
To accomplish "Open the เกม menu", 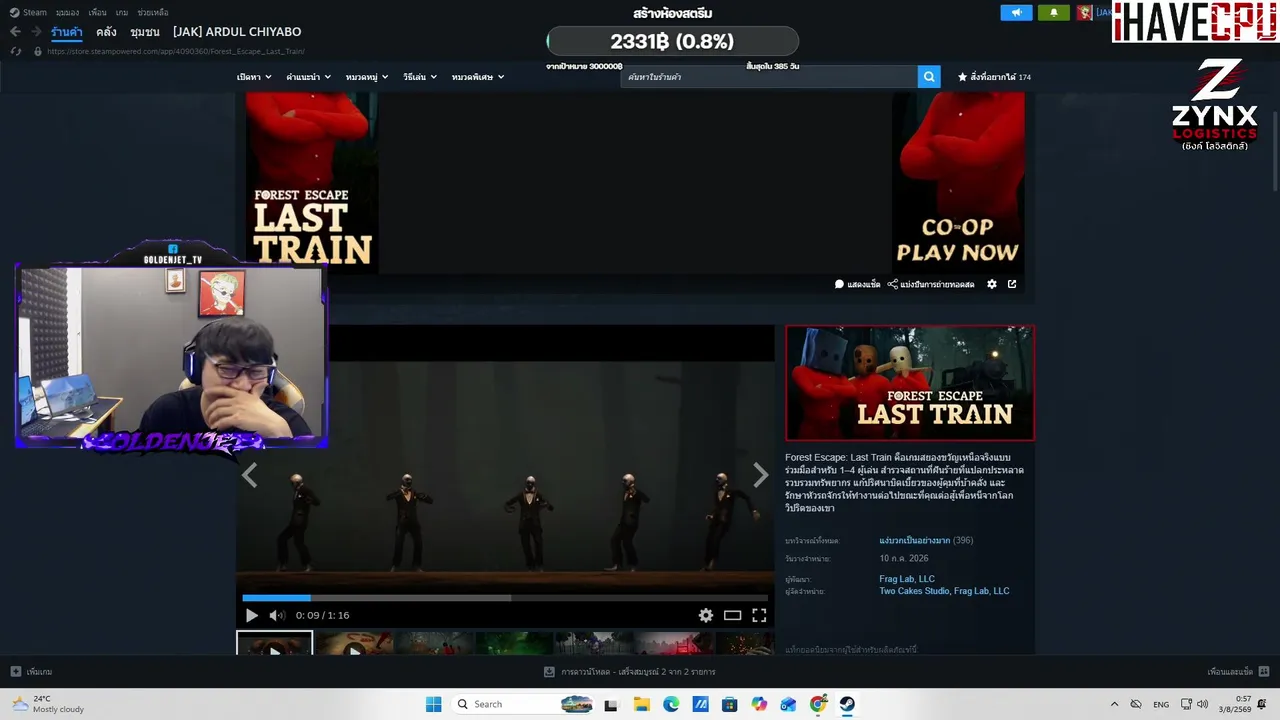I will coord(122,13).
